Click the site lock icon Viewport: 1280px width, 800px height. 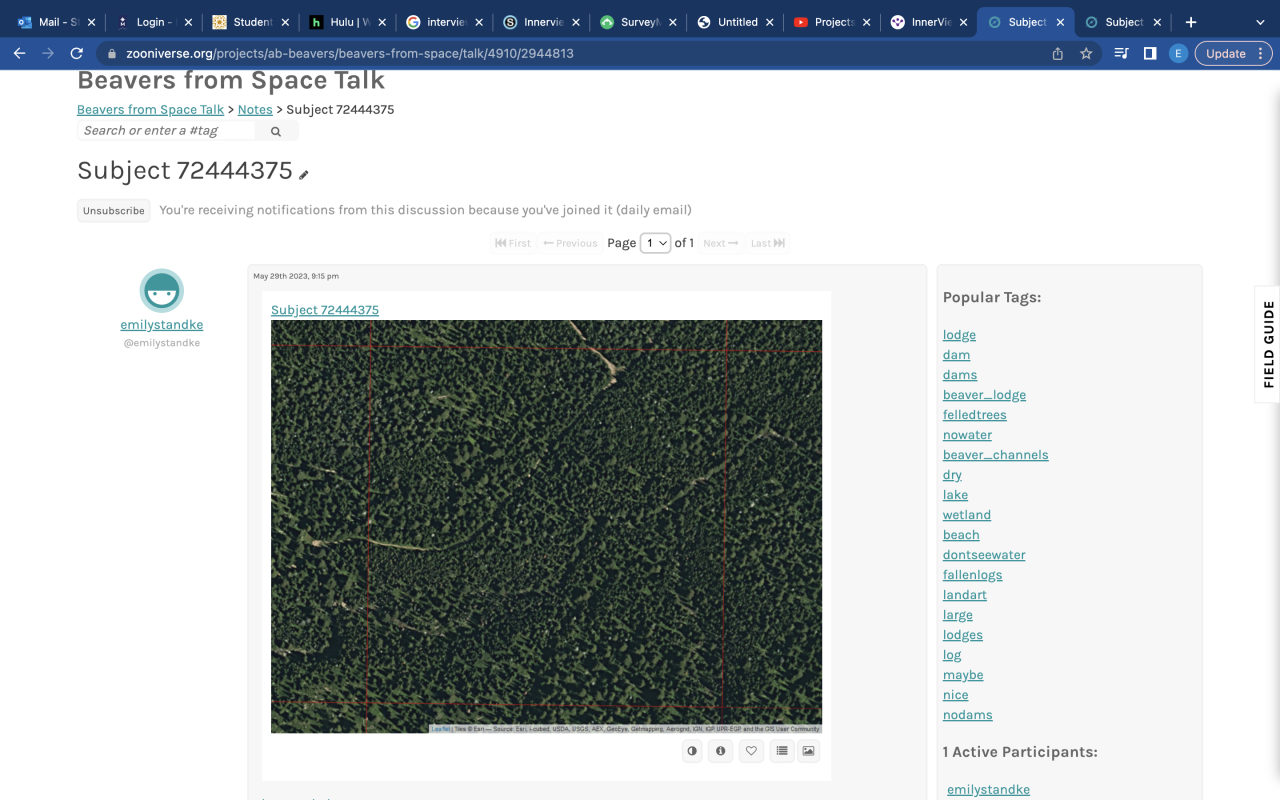click(x=112, y=54)
